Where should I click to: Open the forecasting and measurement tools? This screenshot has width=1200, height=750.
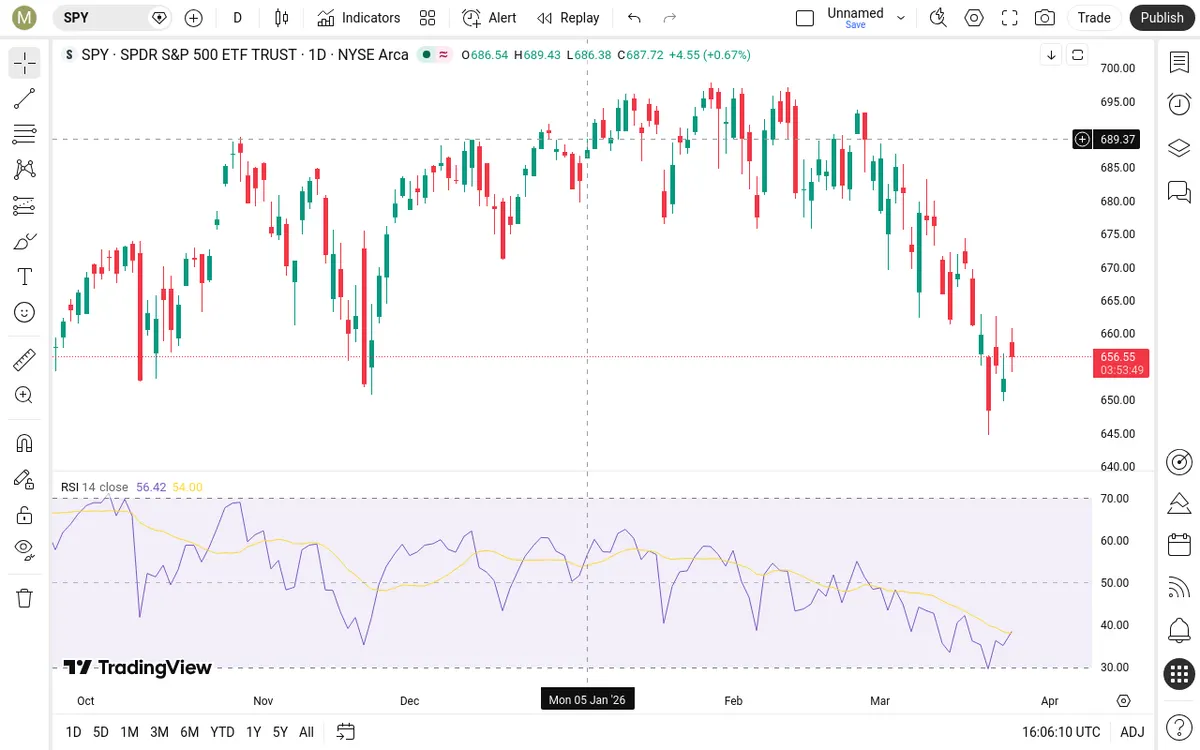coord(25,206)
